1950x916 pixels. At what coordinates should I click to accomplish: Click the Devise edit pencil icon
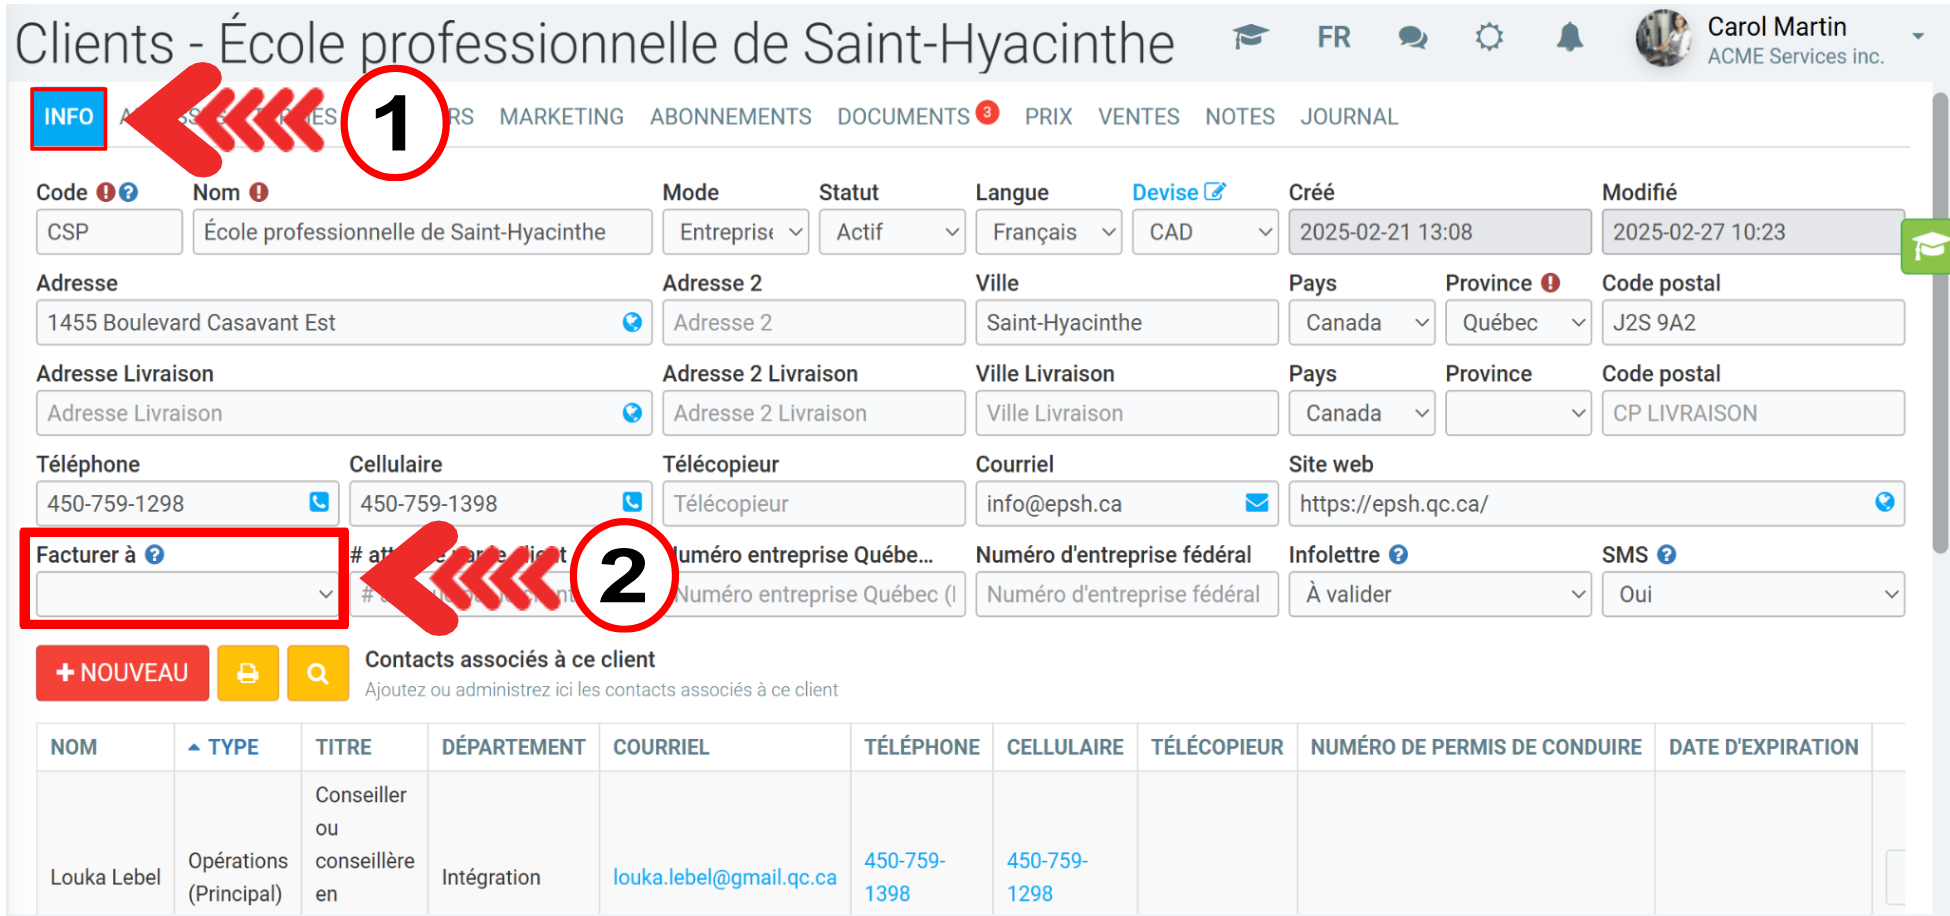pos(1215,192)
